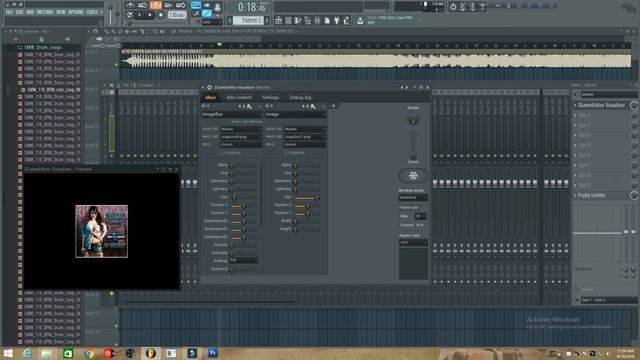640x360 pixels.
Task: Open the FILE menu
Action: pyautogui.click(x=9, y=12)
